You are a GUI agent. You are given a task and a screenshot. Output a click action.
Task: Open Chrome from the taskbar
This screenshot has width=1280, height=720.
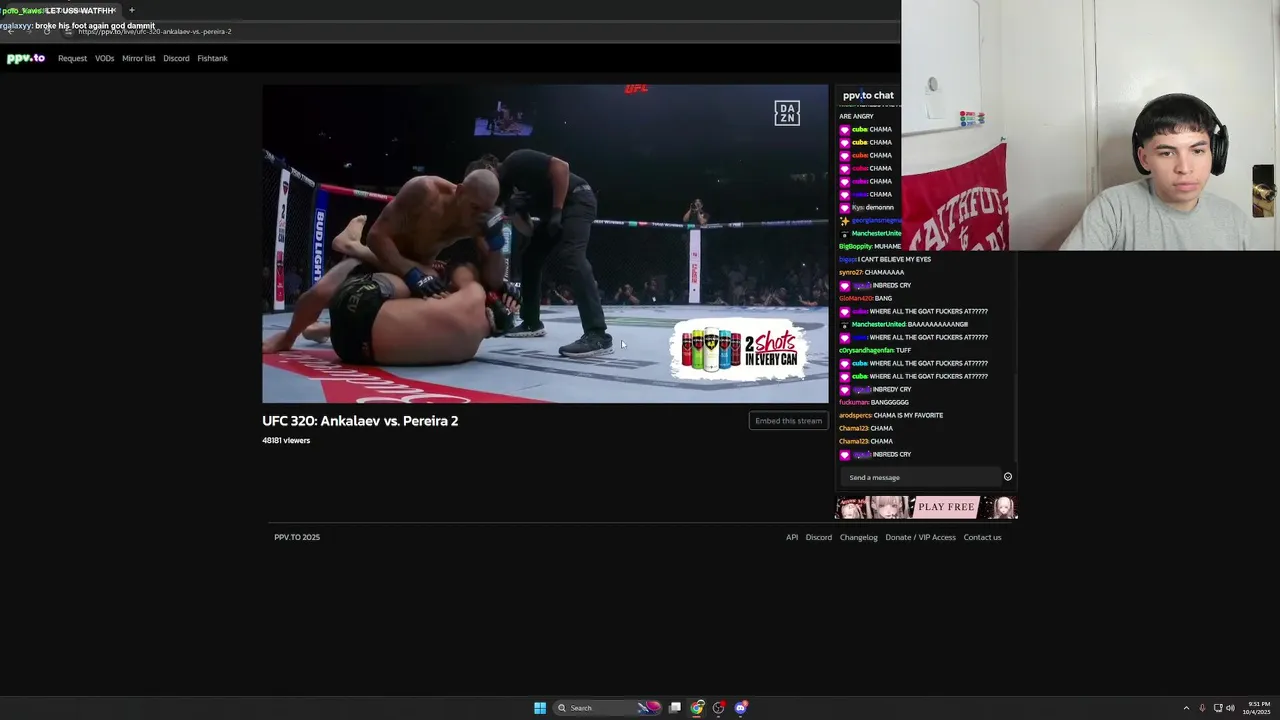tap(697, 708)
